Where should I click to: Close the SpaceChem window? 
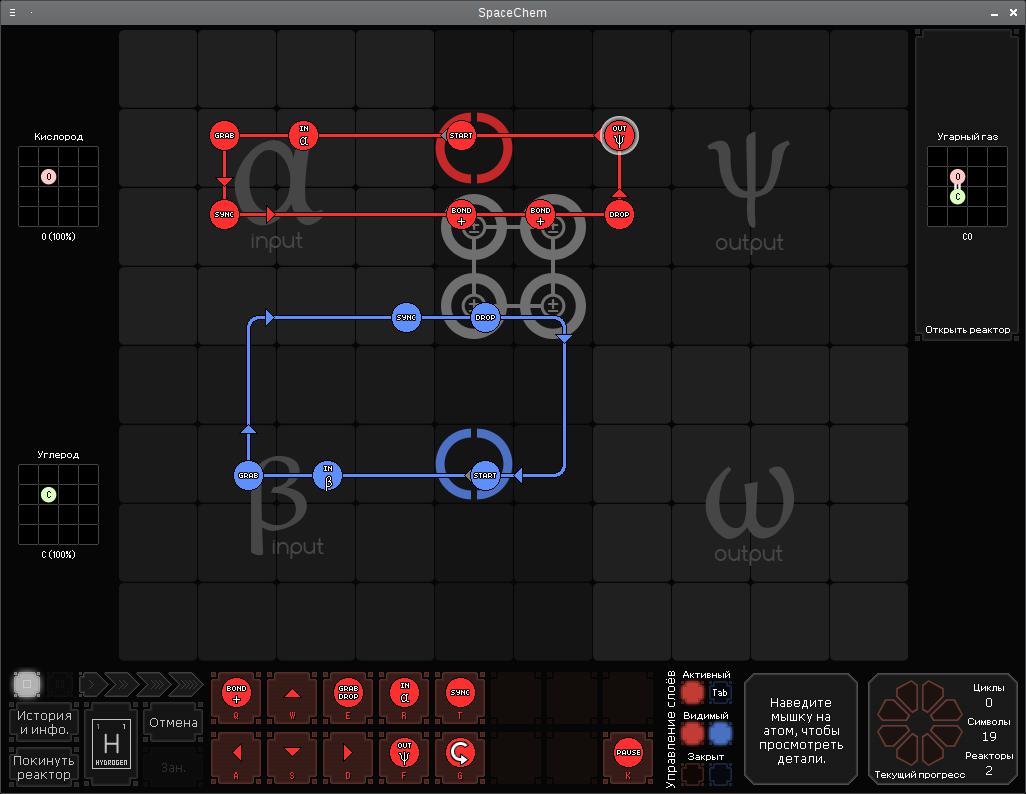(1013, 12)
